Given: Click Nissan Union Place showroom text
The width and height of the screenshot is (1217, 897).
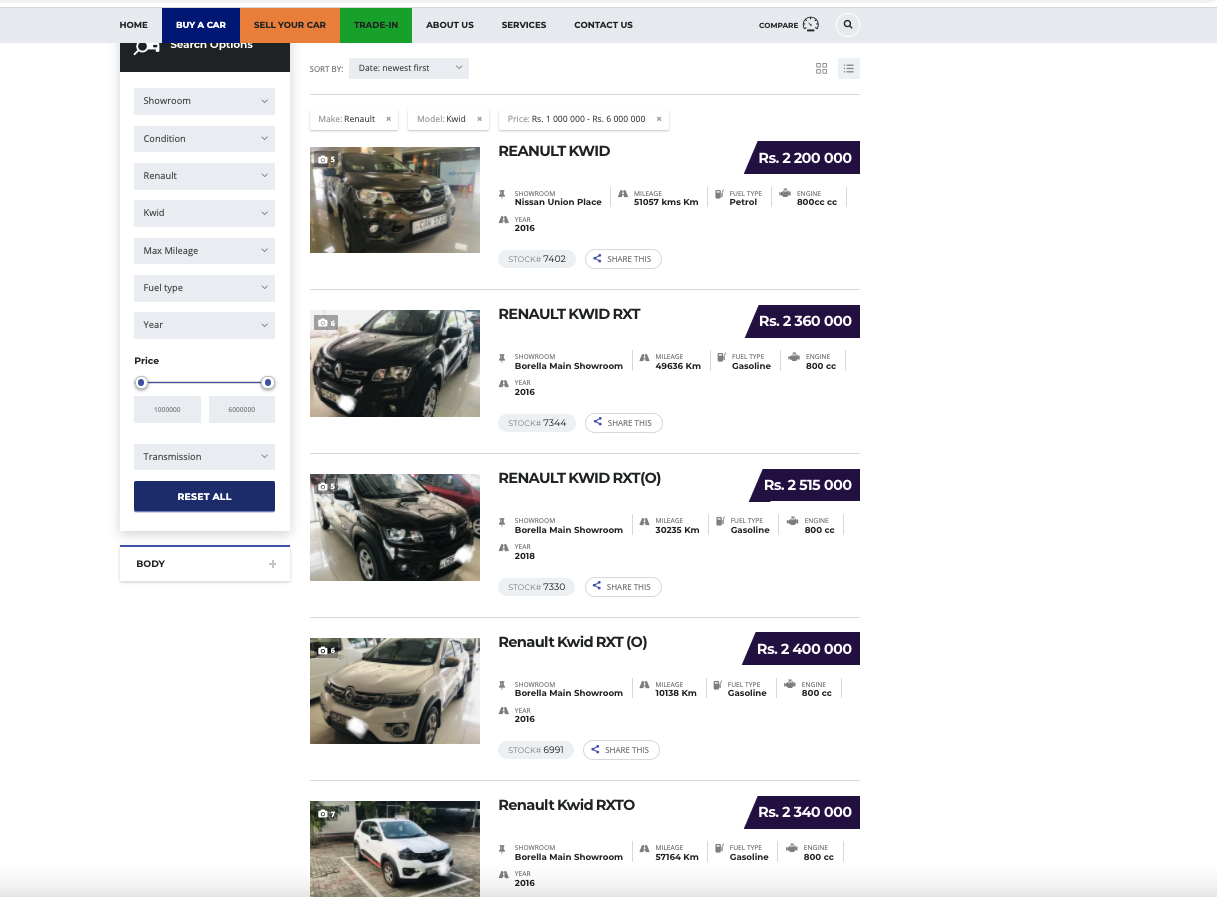Looking at the screenshot, I should [558, 202].
